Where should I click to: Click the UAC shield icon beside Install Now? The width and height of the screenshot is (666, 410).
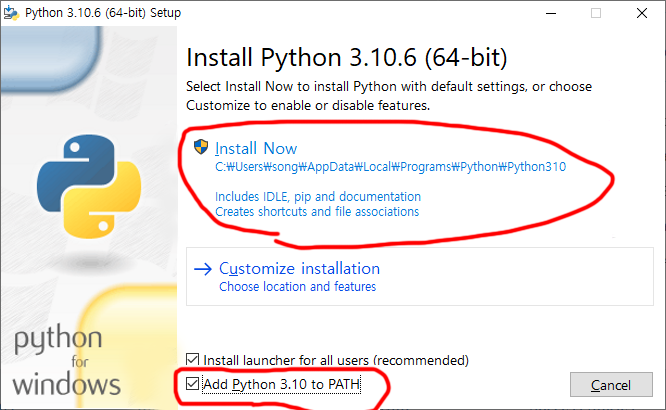click(x=201, y=147)
